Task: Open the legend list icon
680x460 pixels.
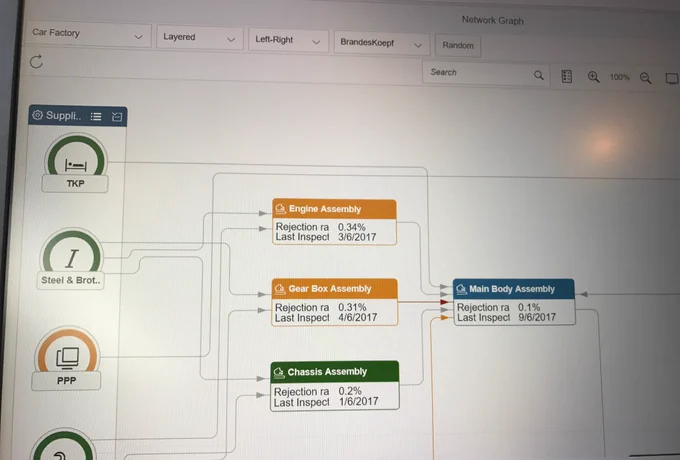Action: [x=566, y=76]
